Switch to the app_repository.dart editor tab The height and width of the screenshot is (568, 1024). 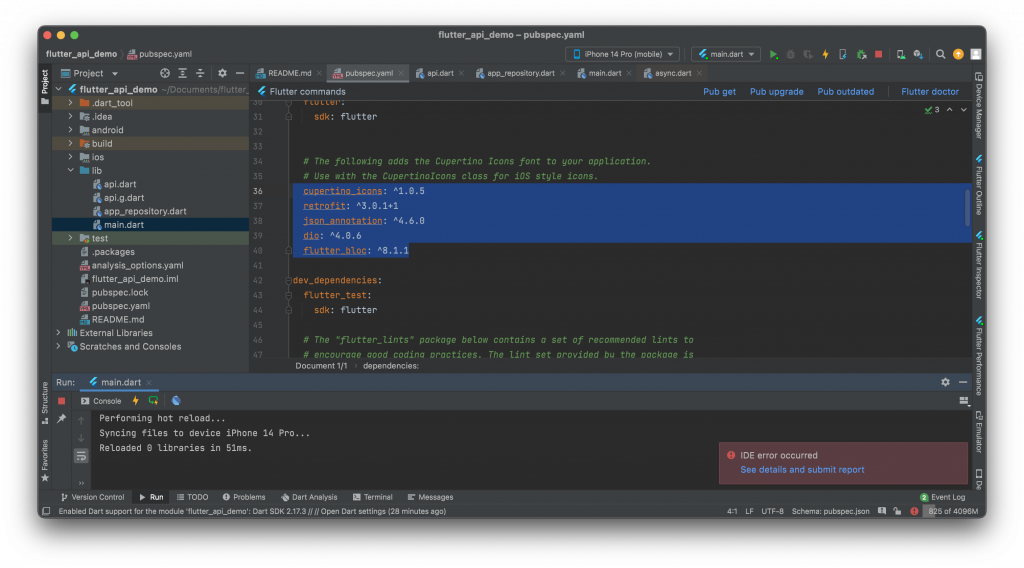pos(519,73)
